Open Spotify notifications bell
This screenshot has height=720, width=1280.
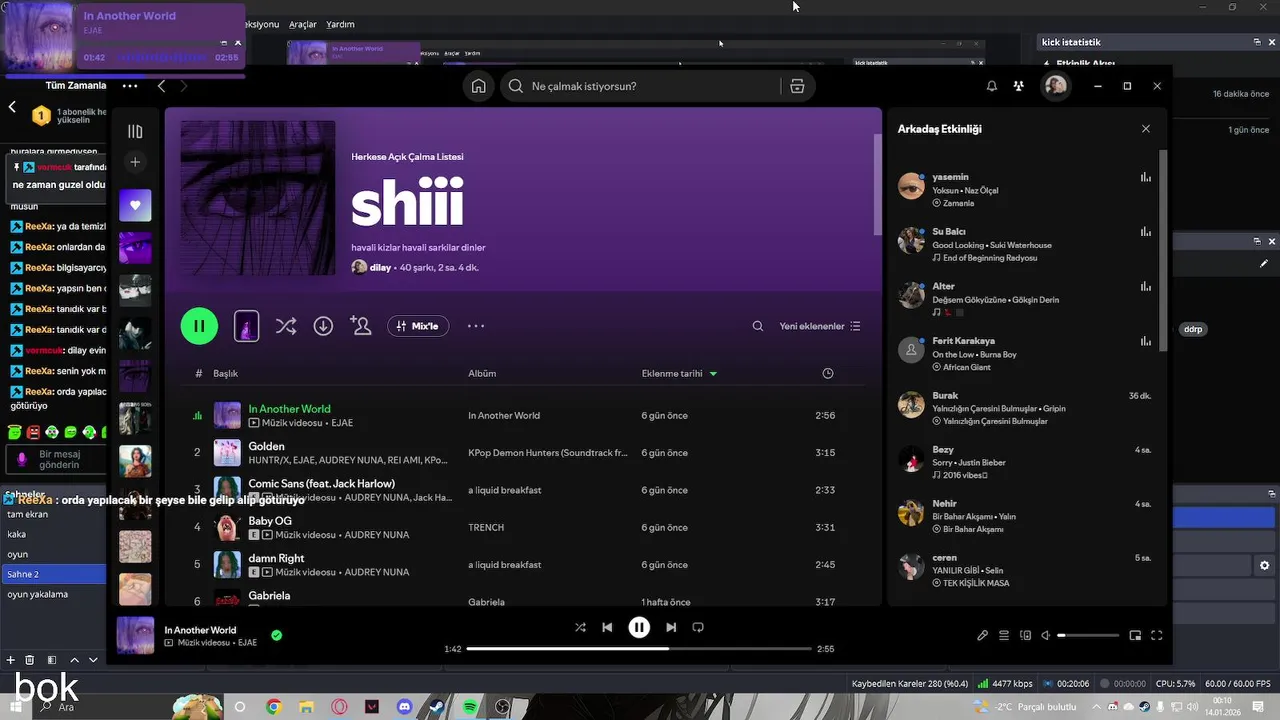[992, 86]
